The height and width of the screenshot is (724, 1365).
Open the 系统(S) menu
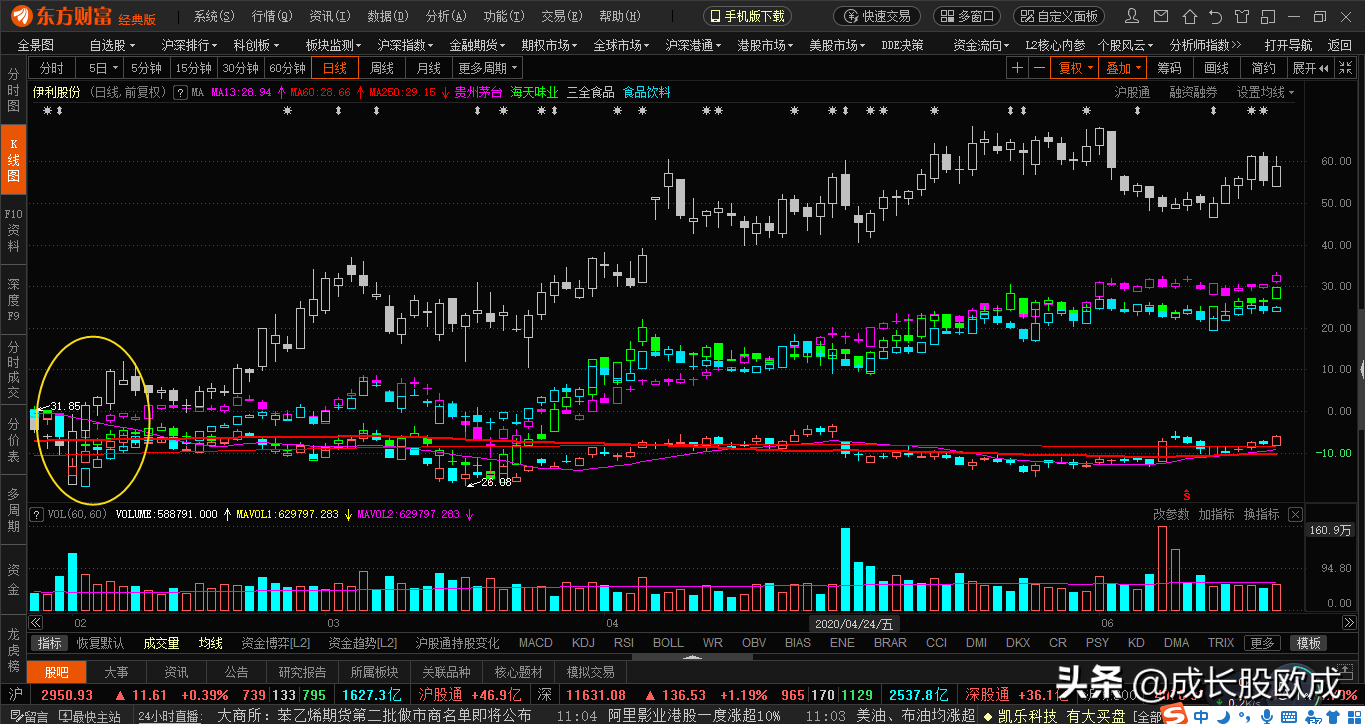[x=214, y=16]
